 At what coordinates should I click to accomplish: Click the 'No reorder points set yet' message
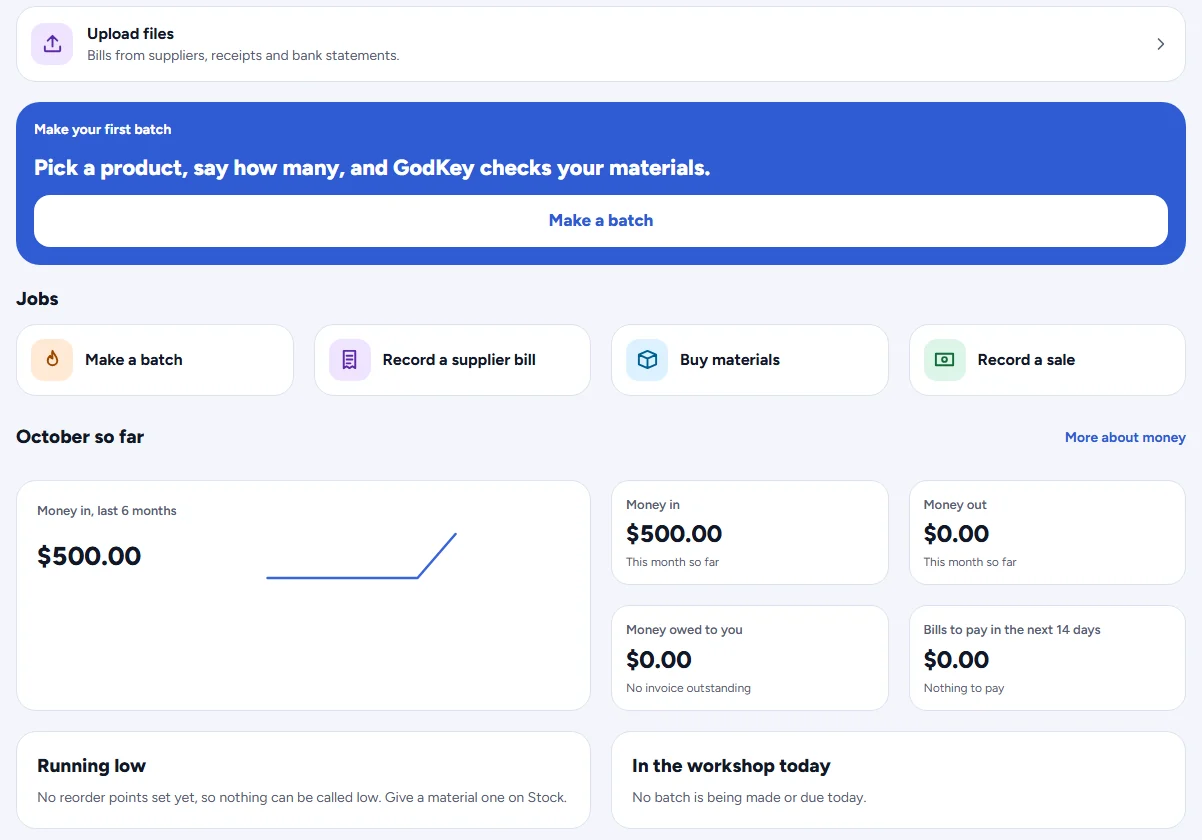click(302, 798)
